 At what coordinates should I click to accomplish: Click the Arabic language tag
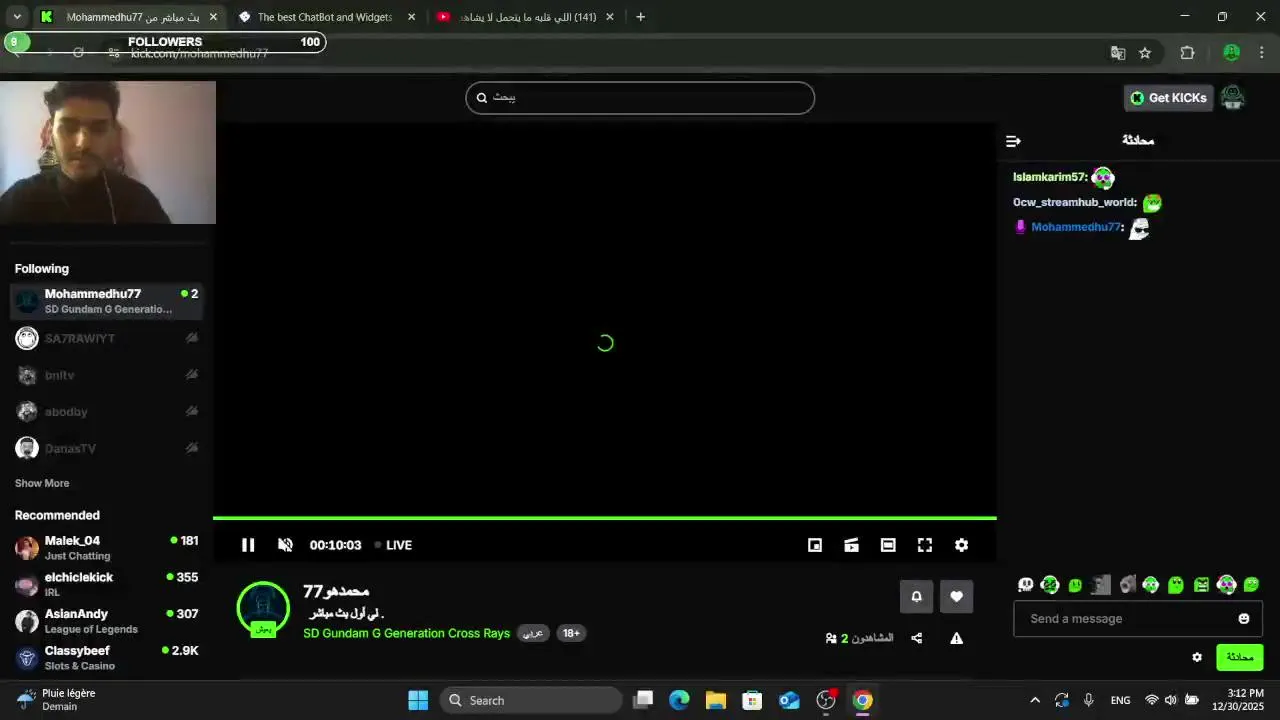[x=533, y=633]
